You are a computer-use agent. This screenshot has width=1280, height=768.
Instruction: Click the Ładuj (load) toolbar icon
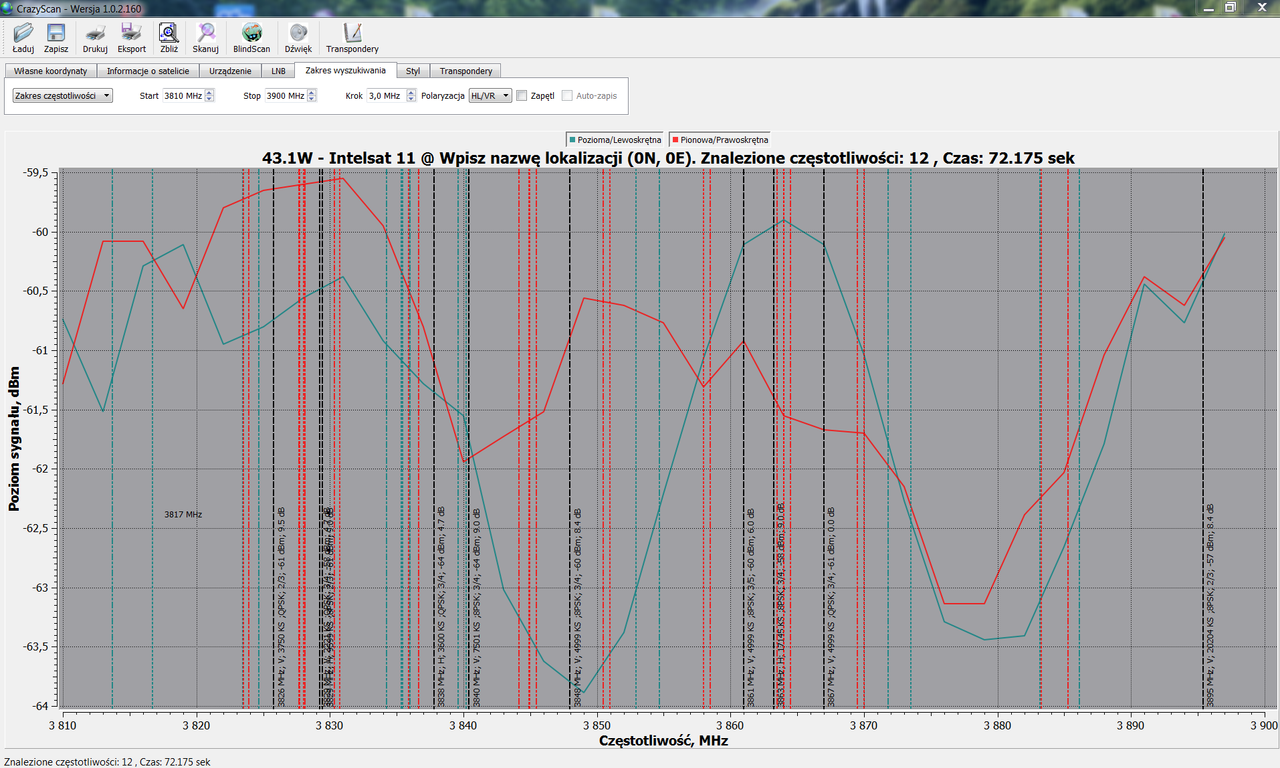pyautogui.click(x=23, y=38)
